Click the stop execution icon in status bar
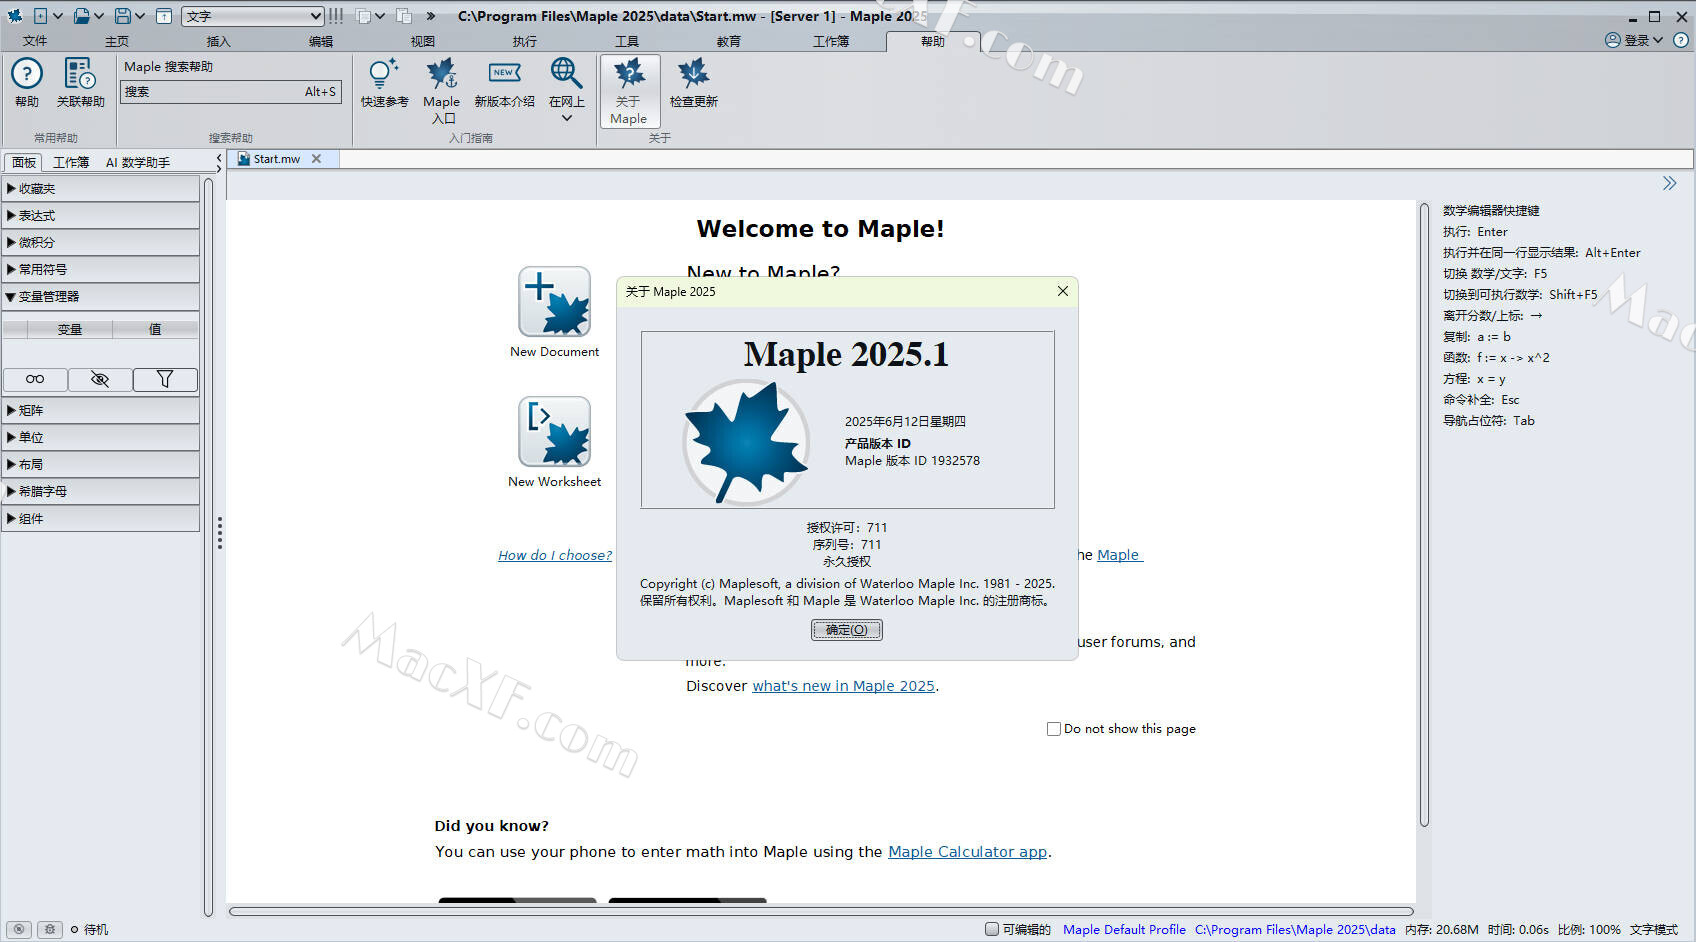This screenshot has height=942, width=1696. click(19, 929)
